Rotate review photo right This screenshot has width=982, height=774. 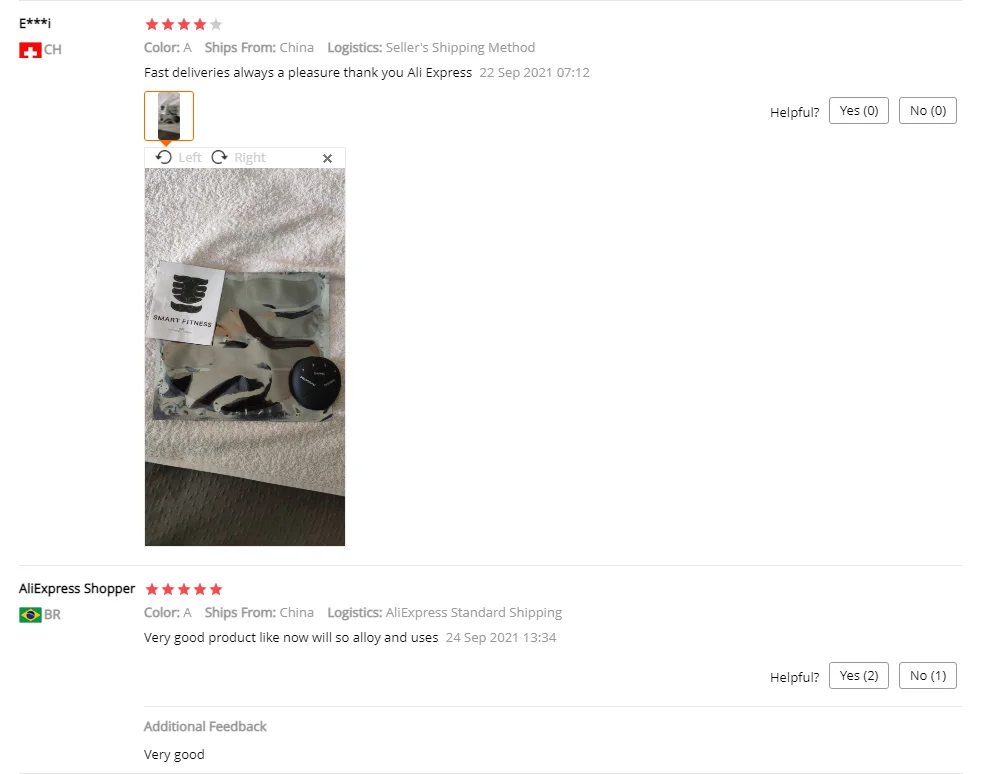[x=239, y=157]
